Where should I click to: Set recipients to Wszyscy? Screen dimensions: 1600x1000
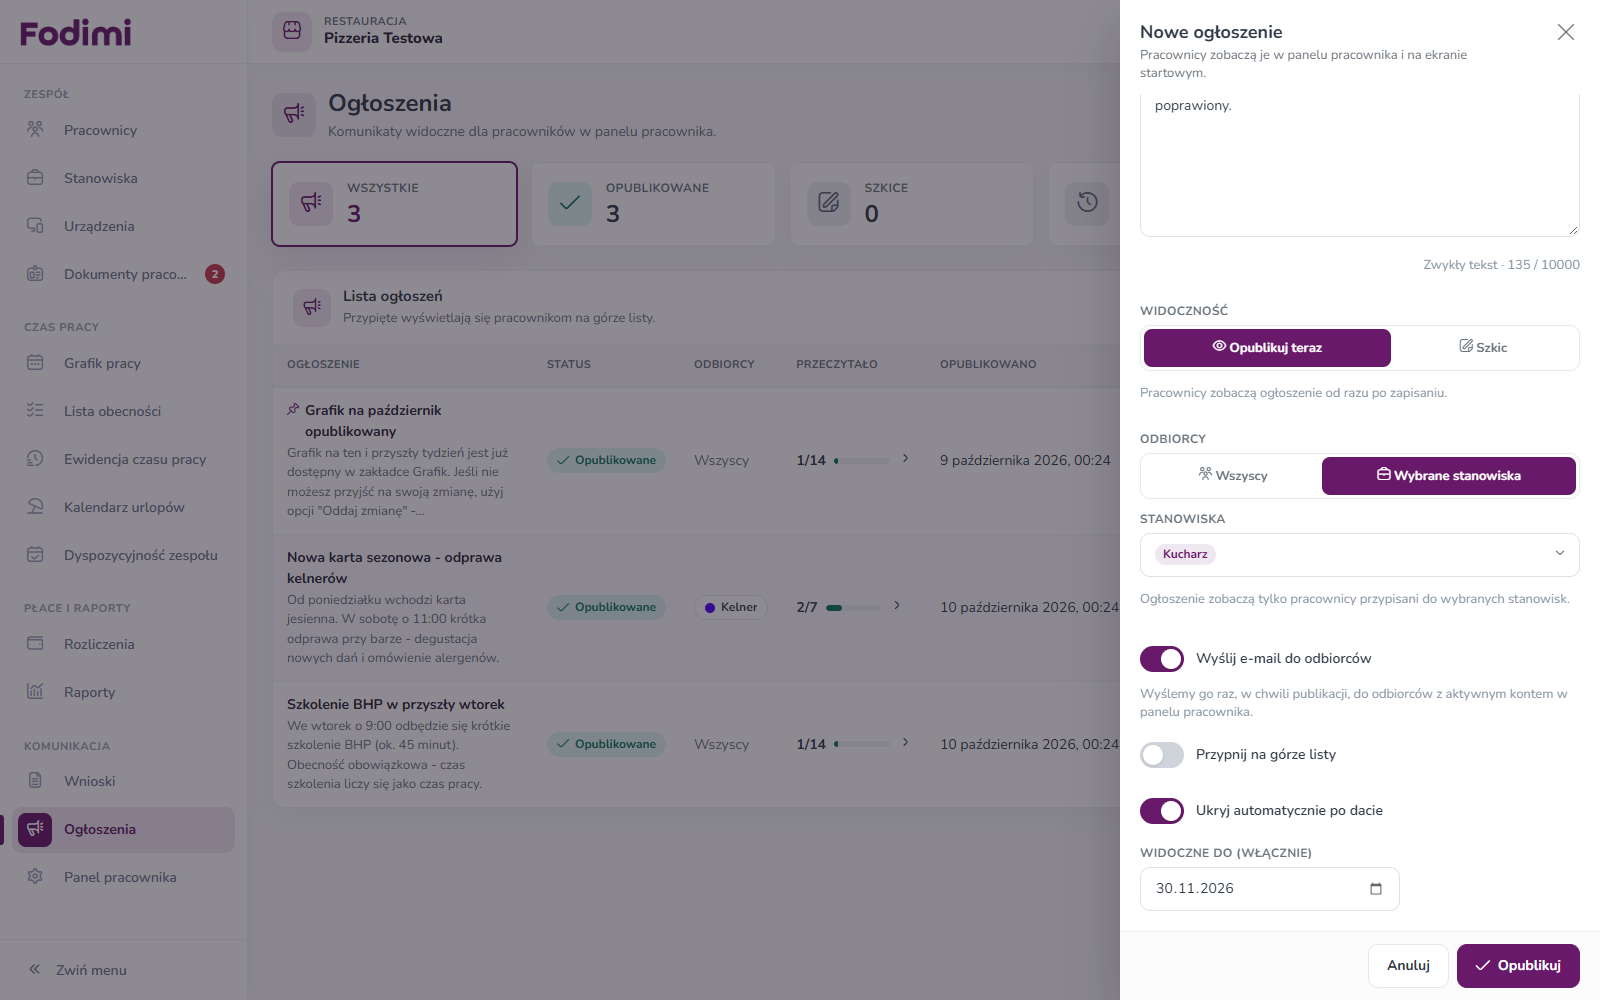point(1232,476)
